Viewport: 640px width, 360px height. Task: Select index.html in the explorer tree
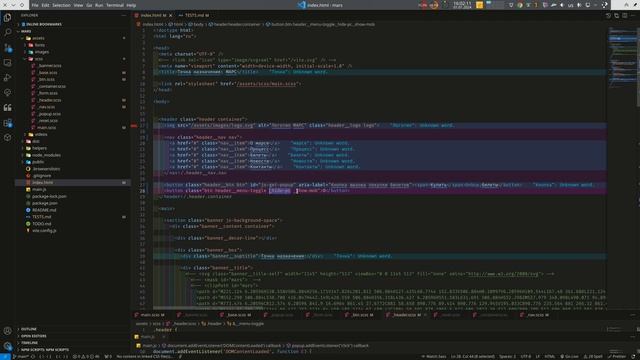click(73, 182)
